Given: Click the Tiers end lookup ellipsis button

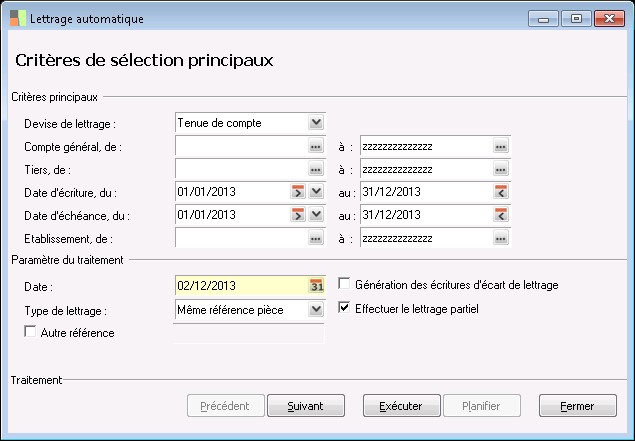Looking at the screenshot, I should click(x=501, y=169).
